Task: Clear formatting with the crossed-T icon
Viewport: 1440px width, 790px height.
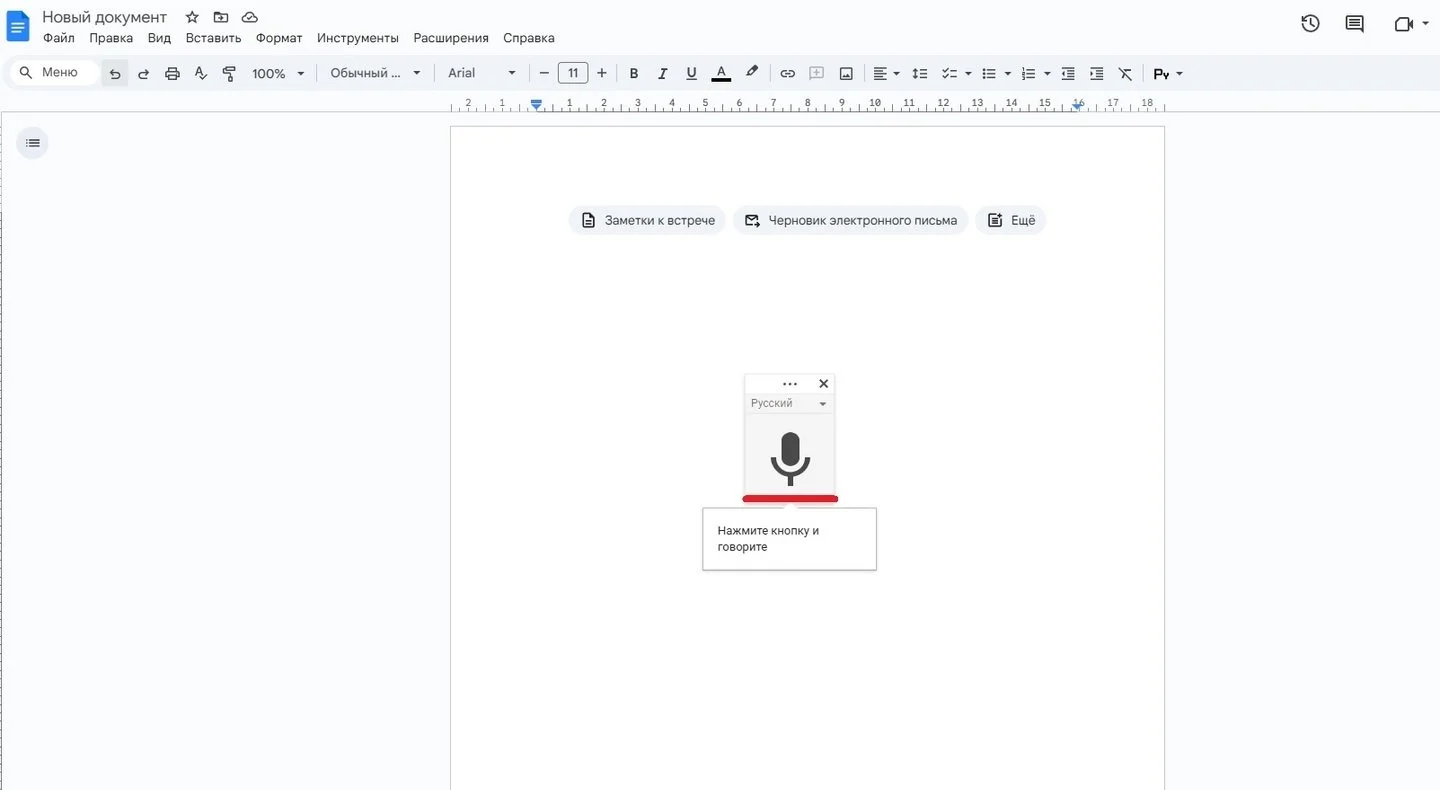Action: [1125, 73]
